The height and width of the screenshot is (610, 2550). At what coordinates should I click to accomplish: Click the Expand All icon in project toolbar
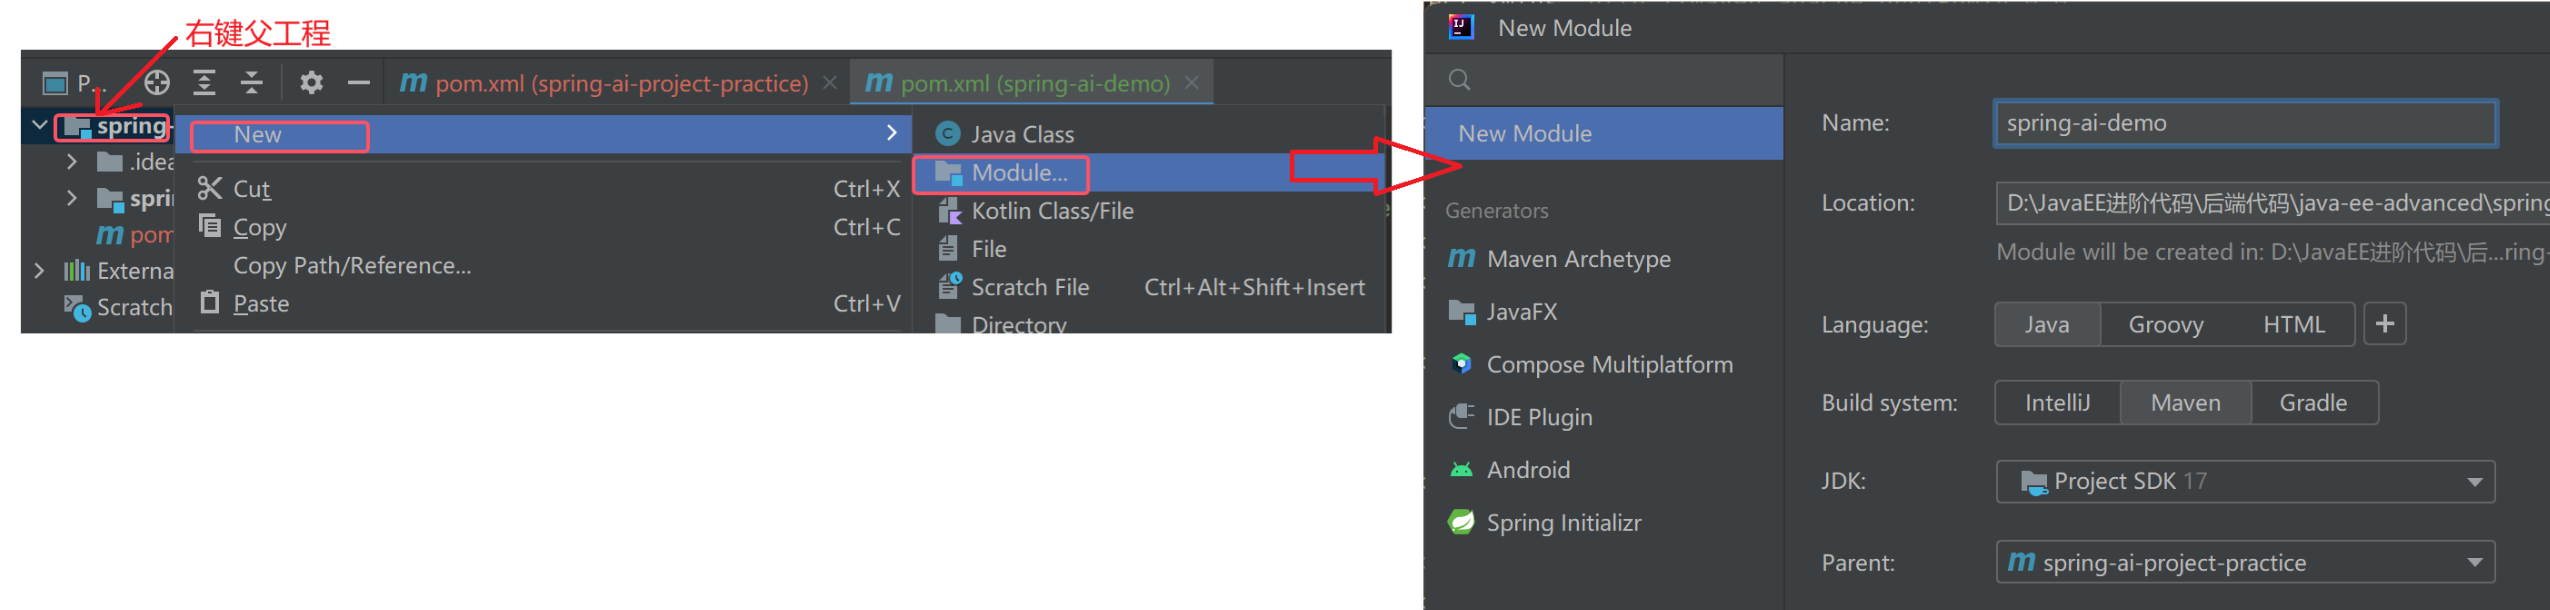point(204,83)
